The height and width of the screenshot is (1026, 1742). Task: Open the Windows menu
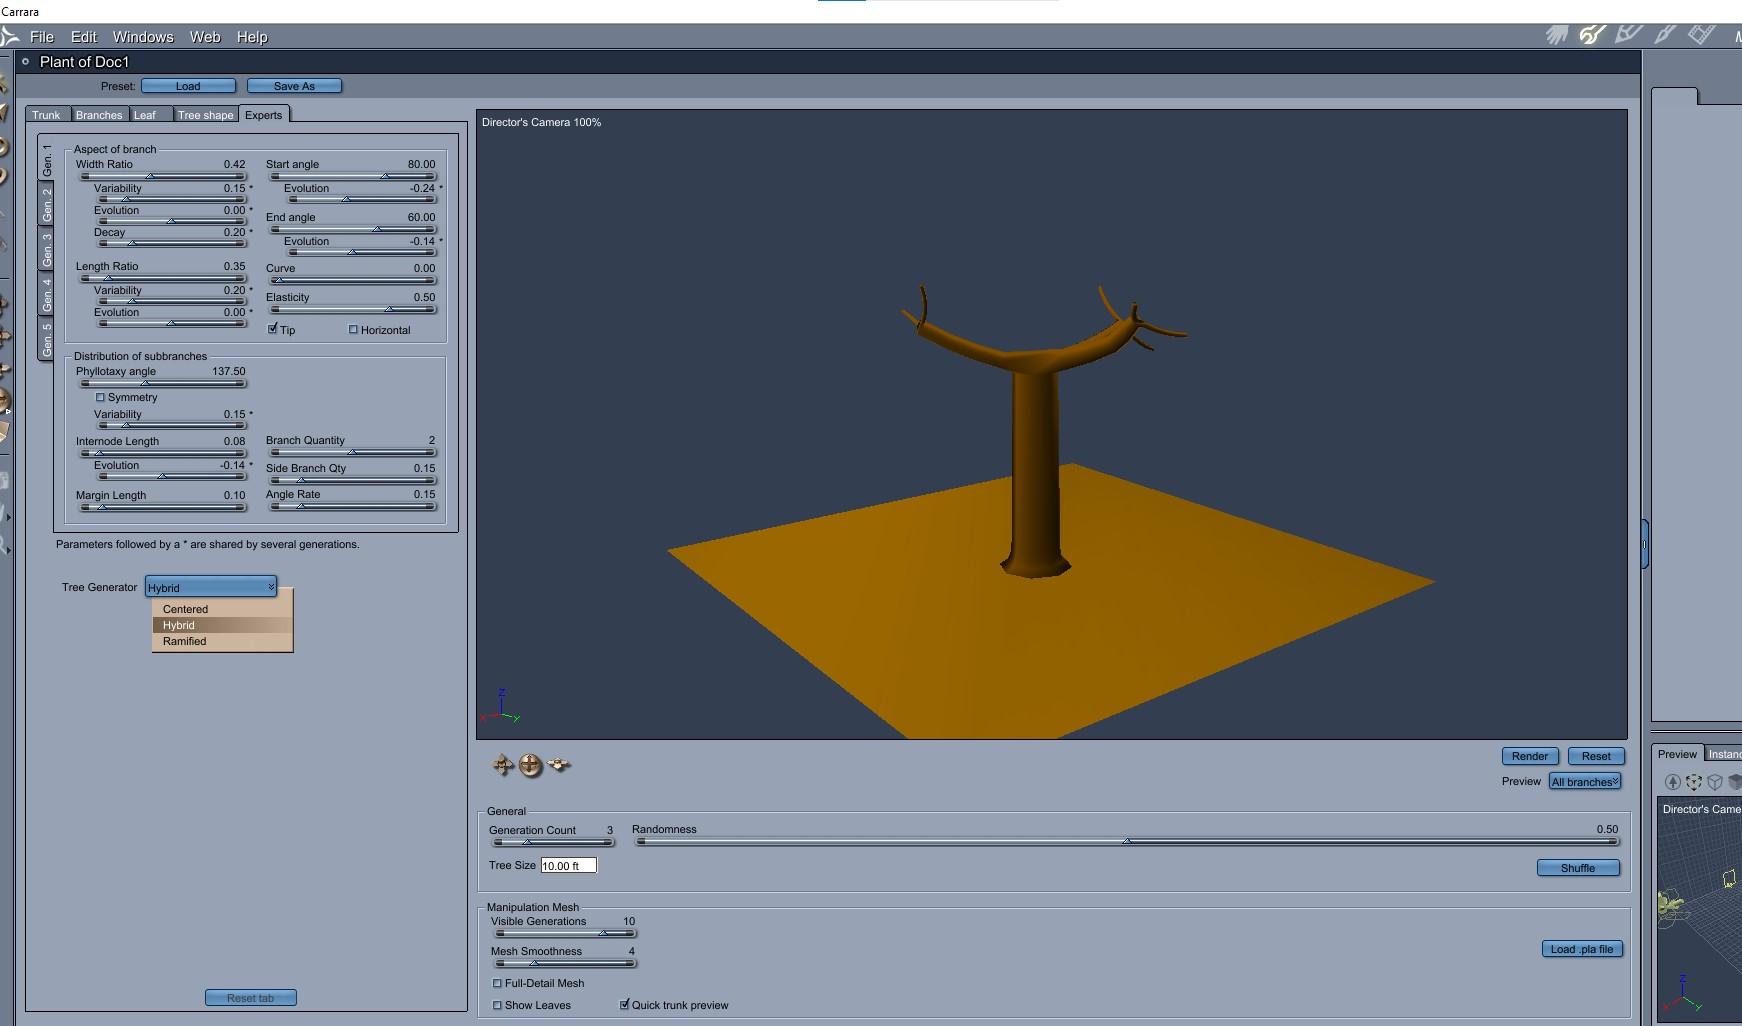pyautogui.click(x=143, y=37)
